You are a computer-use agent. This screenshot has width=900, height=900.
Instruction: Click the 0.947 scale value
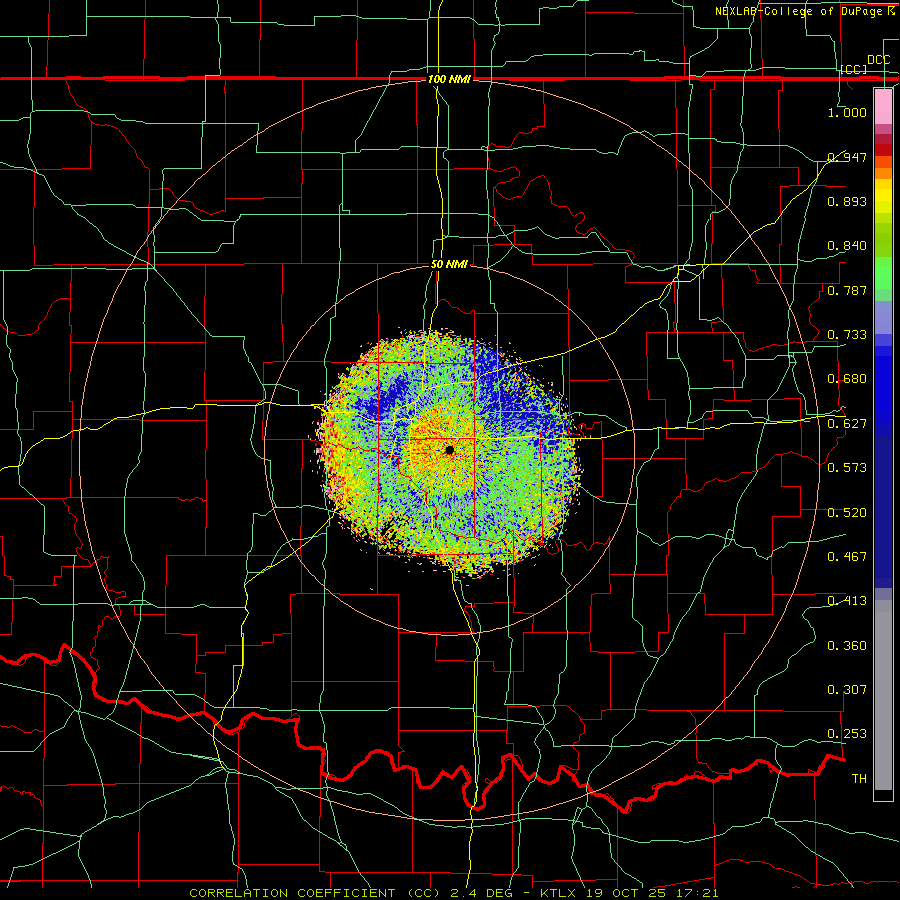tap(847, 157)
